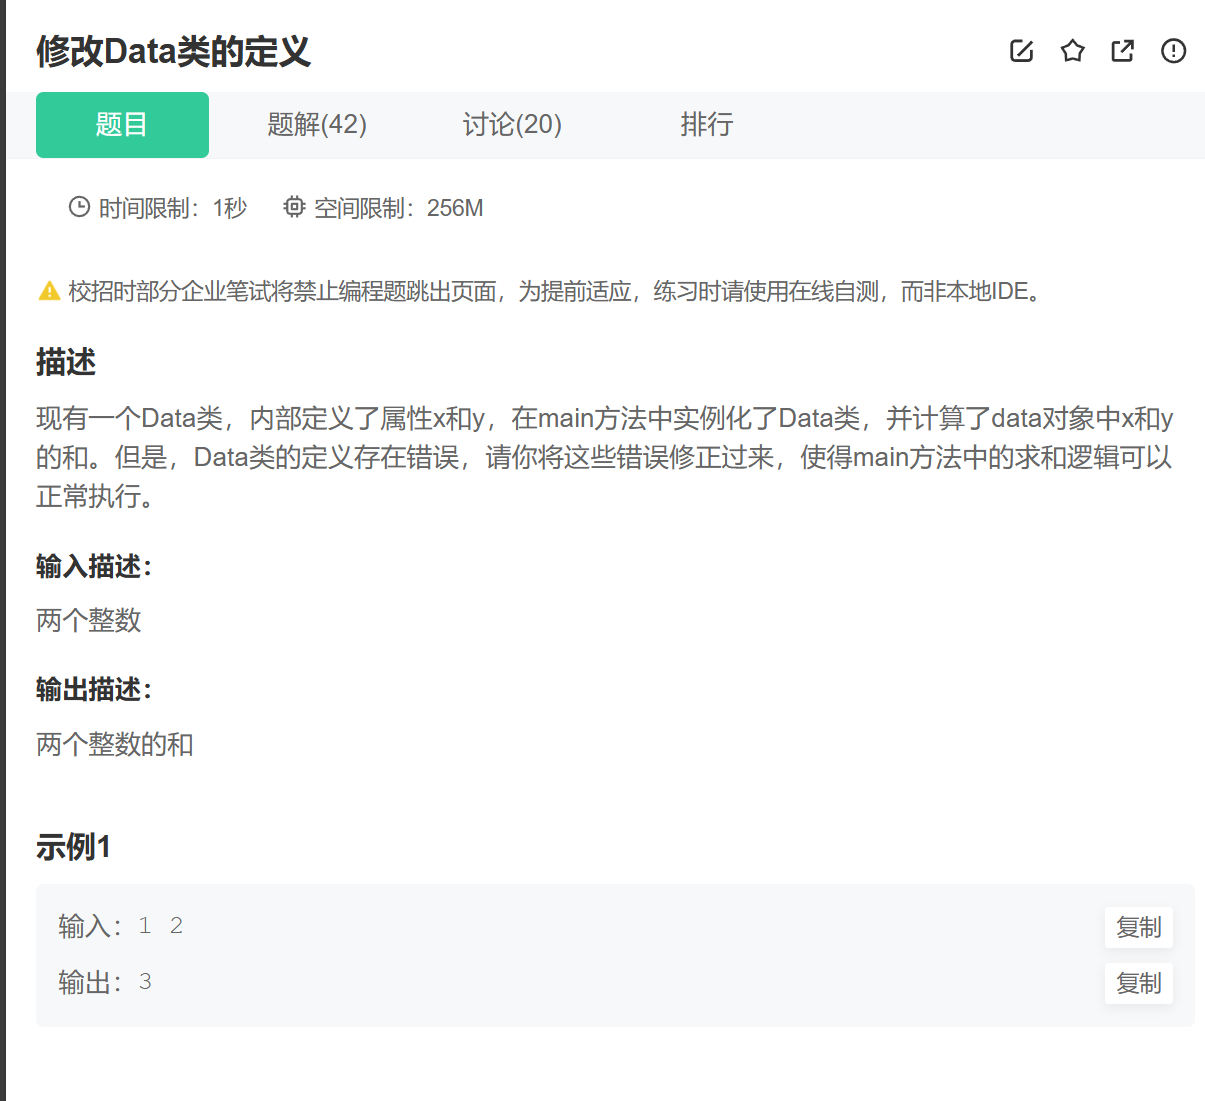Switch to the 题解(42) tab
The height and width of the screenshot is (1101, 1205).
pyautogui.click(x=317, y=125)
